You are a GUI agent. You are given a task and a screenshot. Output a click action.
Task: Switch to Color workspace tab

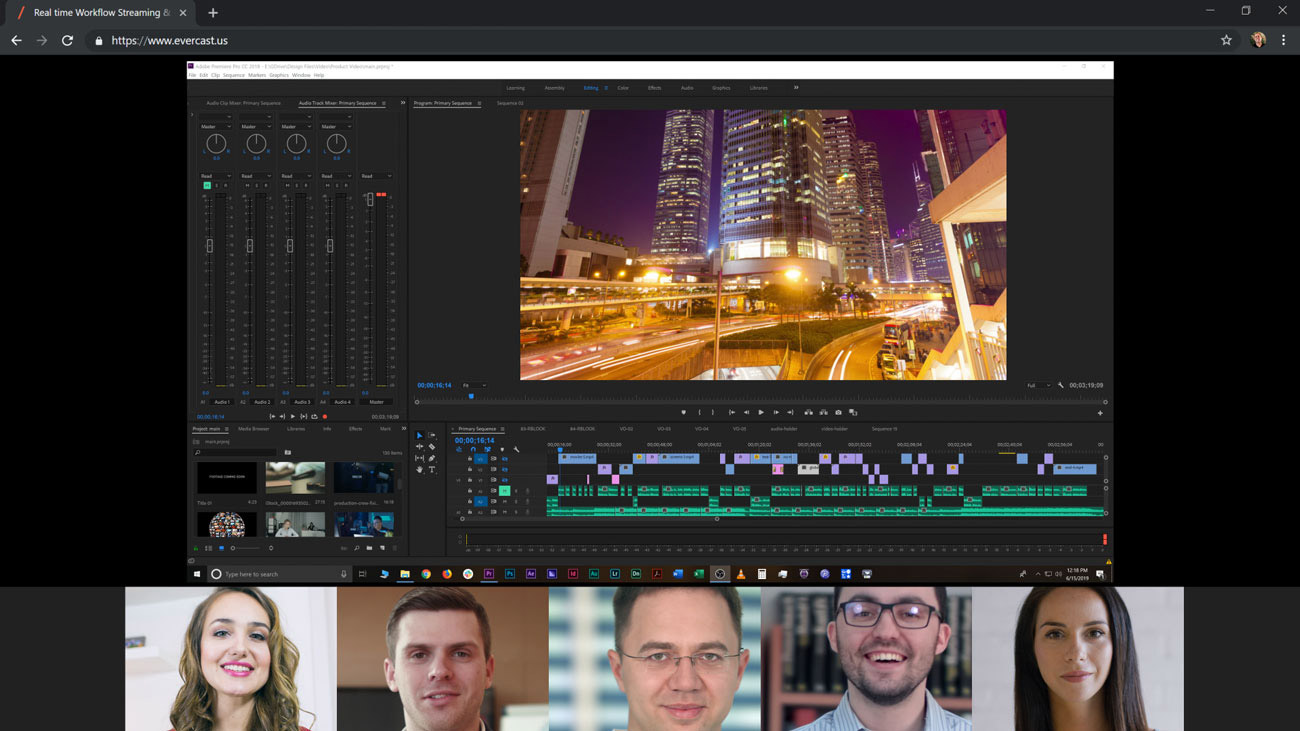click(623, 88)
